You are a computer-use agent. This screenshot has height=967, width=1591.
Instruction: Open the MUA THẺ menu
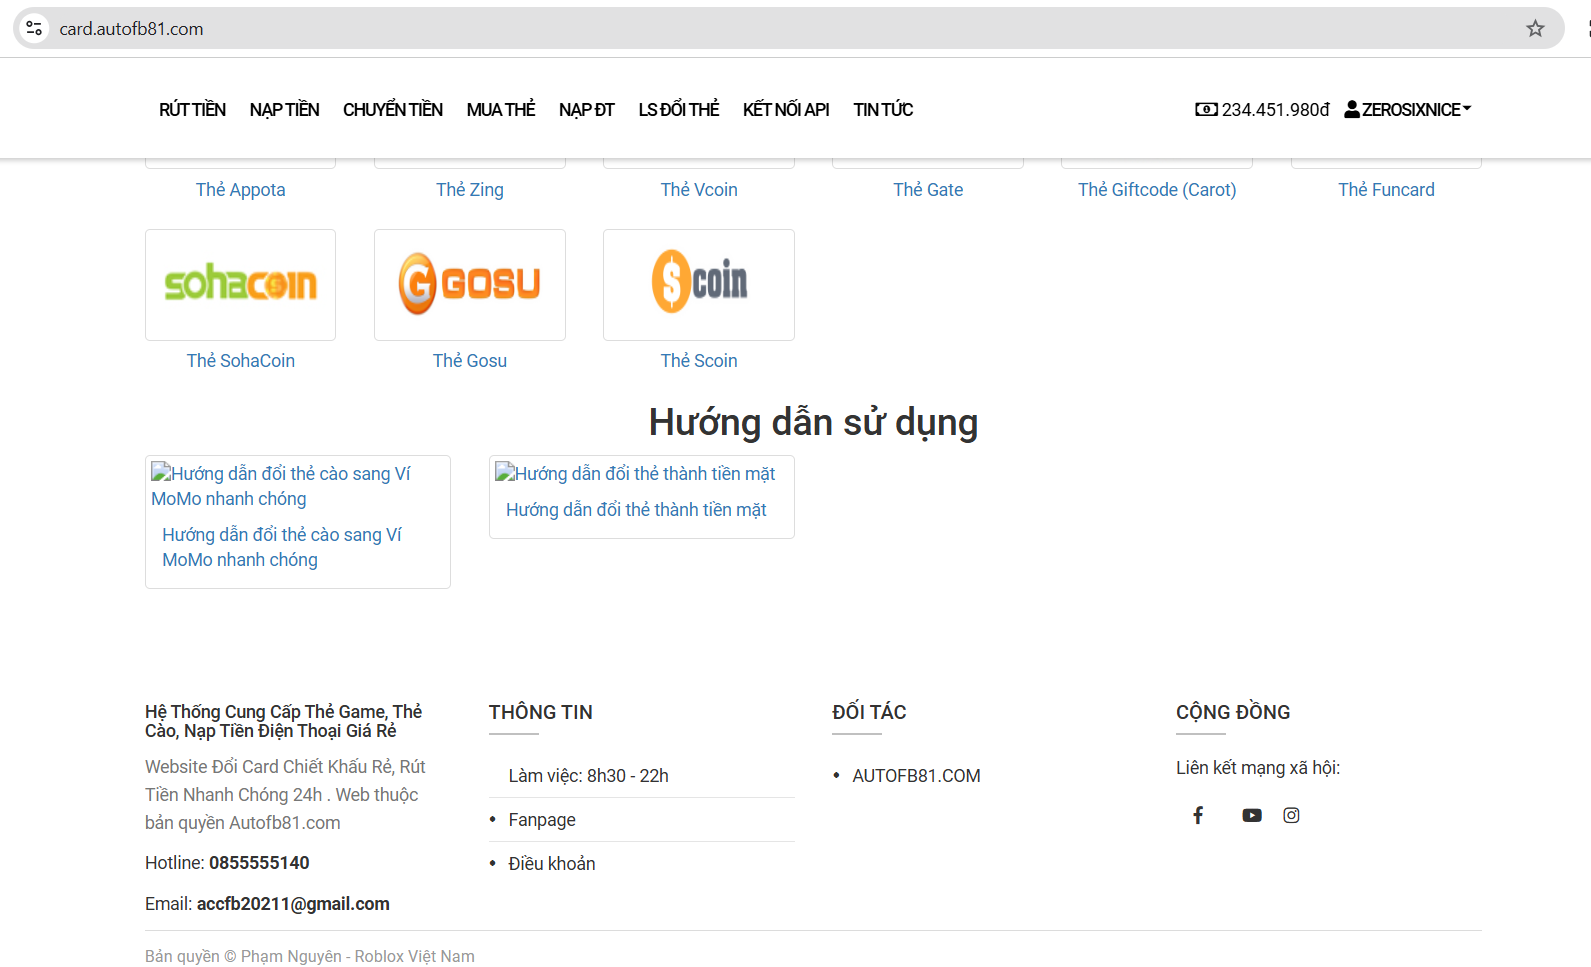pyautogui.click(x=501, y=110)
